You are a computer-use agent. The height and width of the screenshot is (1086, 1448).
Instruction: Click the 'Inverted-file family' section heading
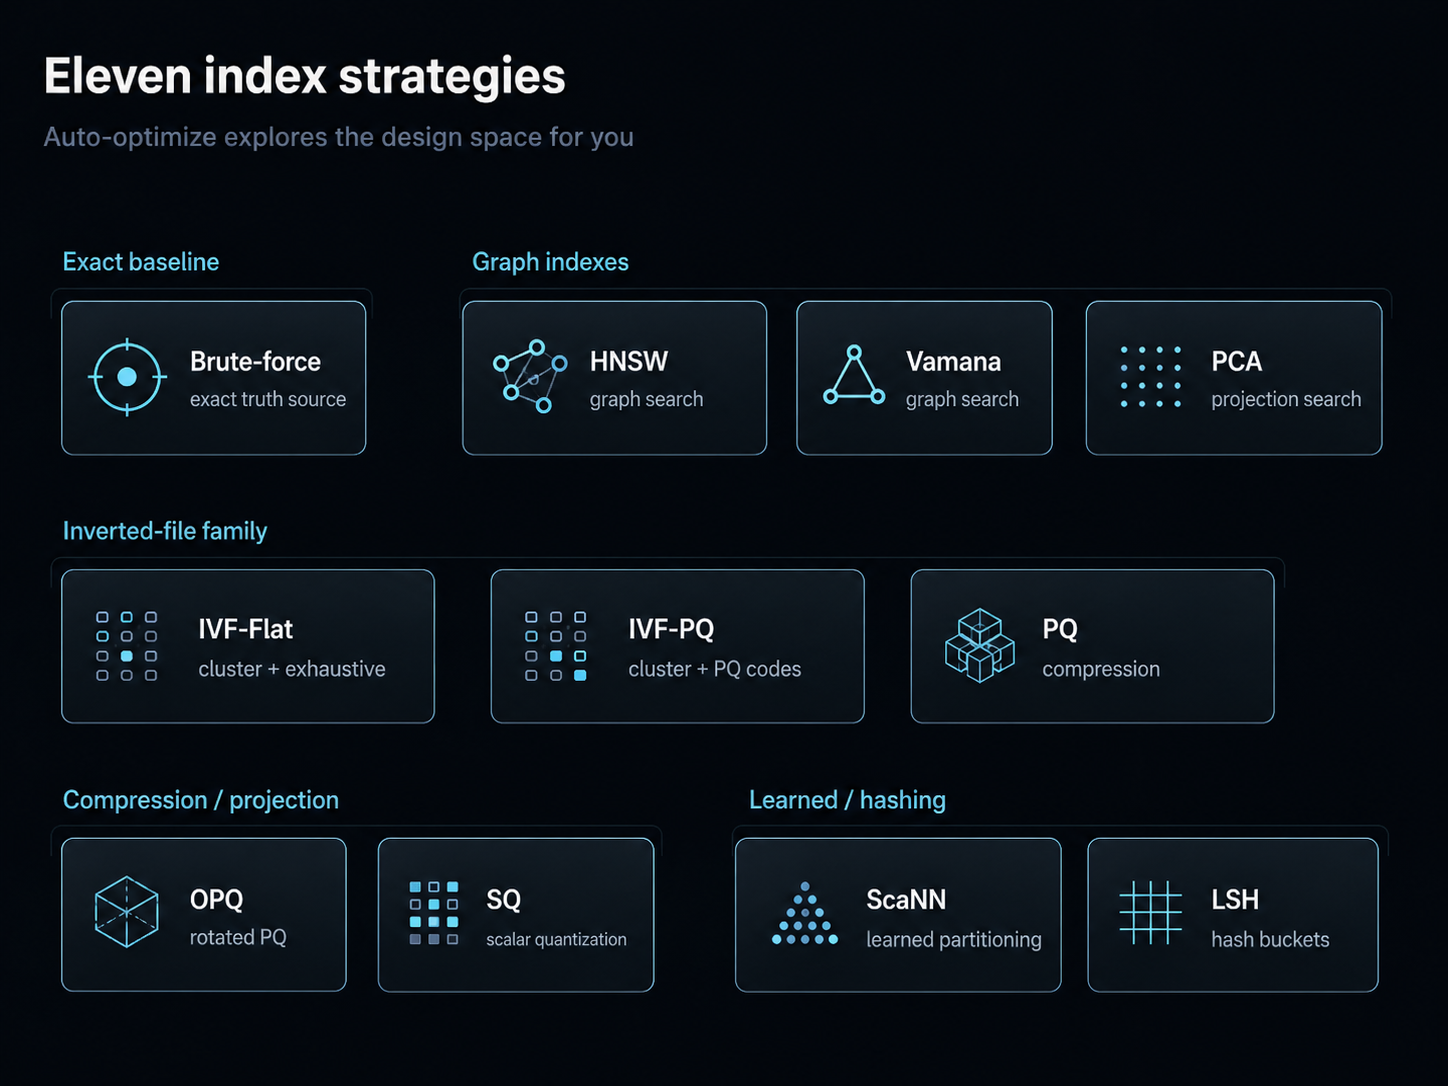coord(165,531)
